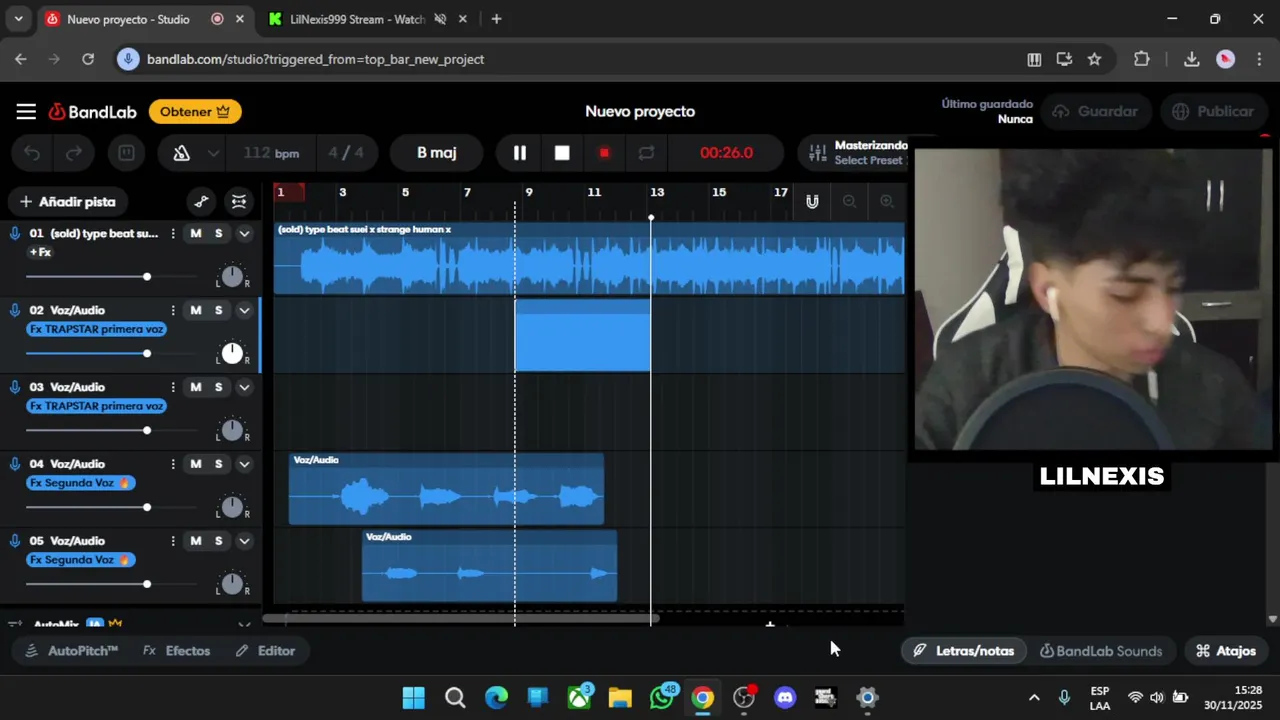Toggle loop cycle mode
Image resolution: width=1280 pixels, height=720 pixels.
click(646, 153)
